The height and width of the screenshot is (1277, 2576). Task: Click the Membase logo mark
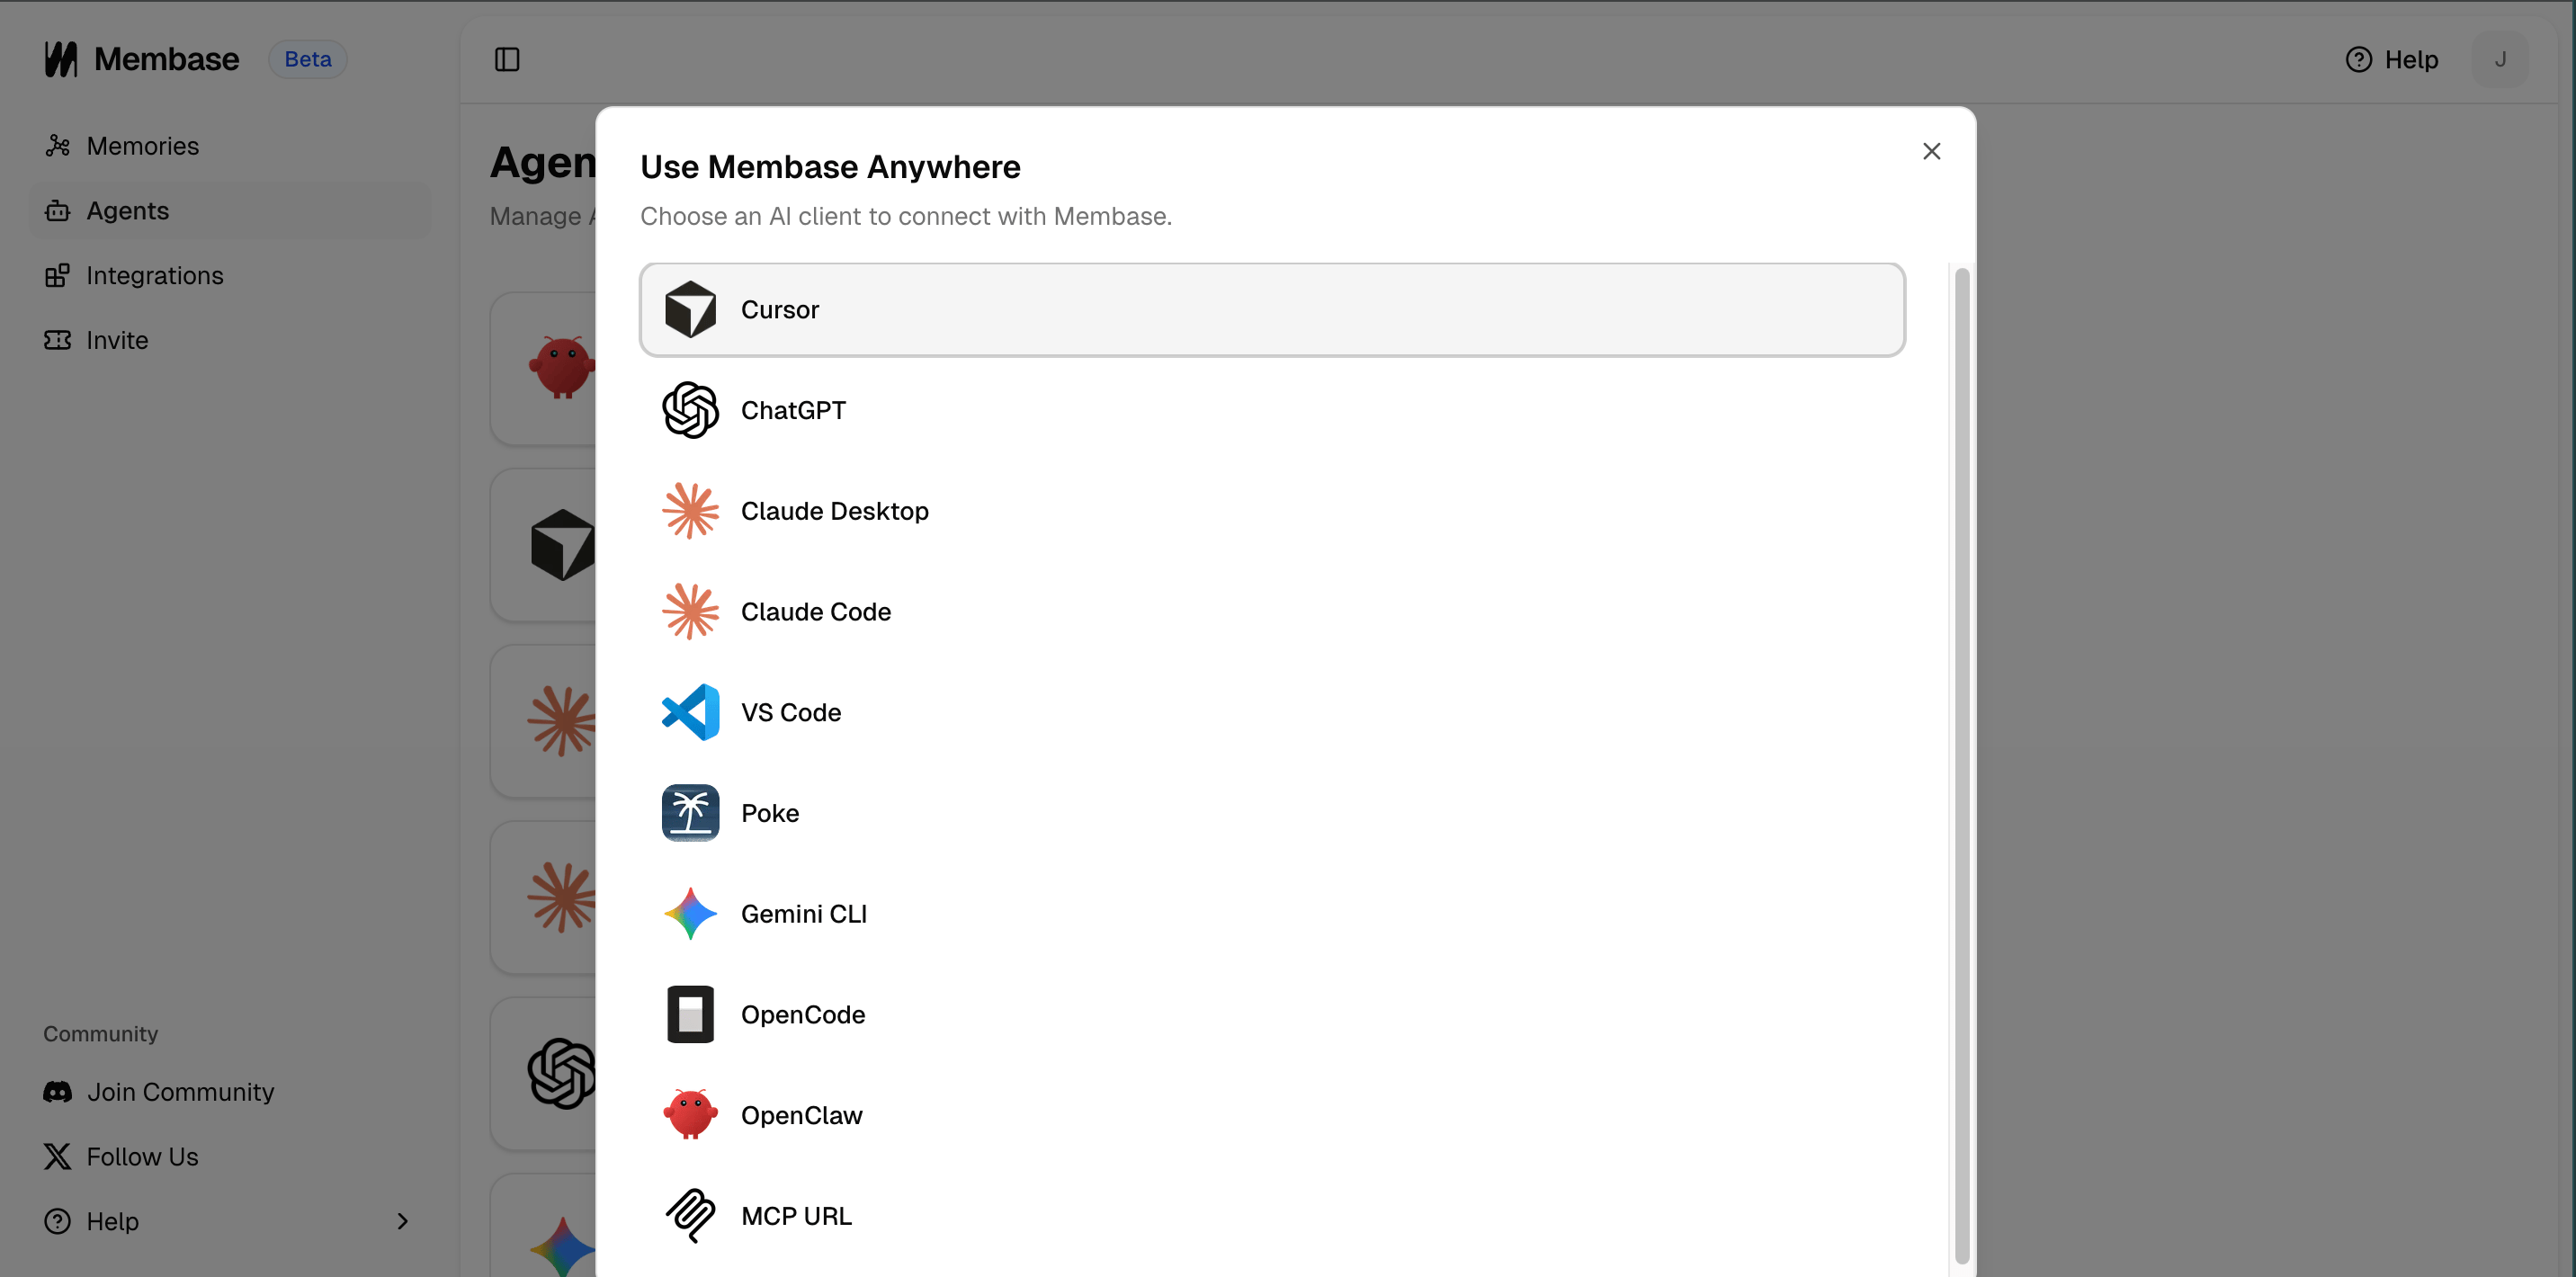point(61,59)
